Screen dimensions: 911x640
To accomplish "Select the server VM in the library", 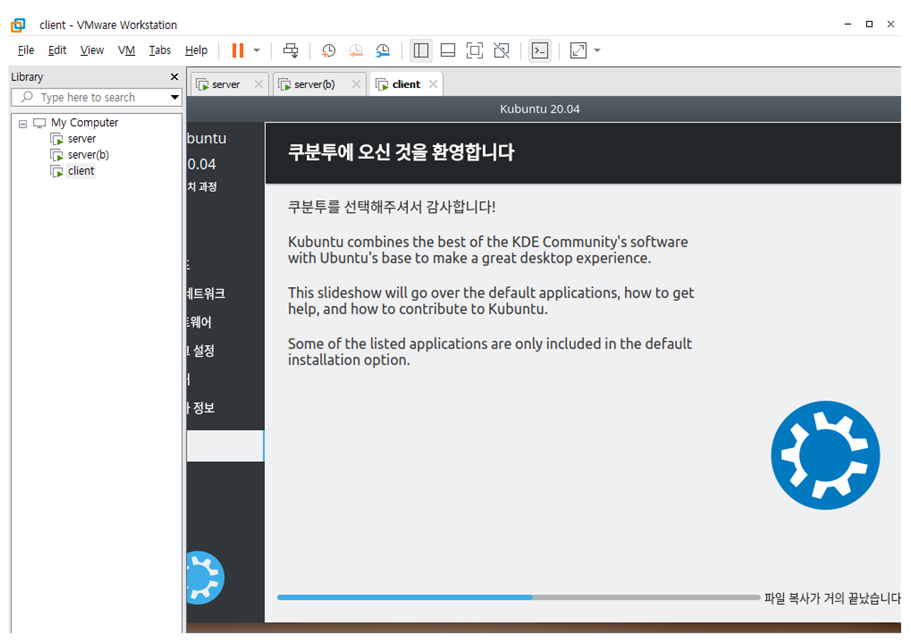I will [x=81, y=139].
